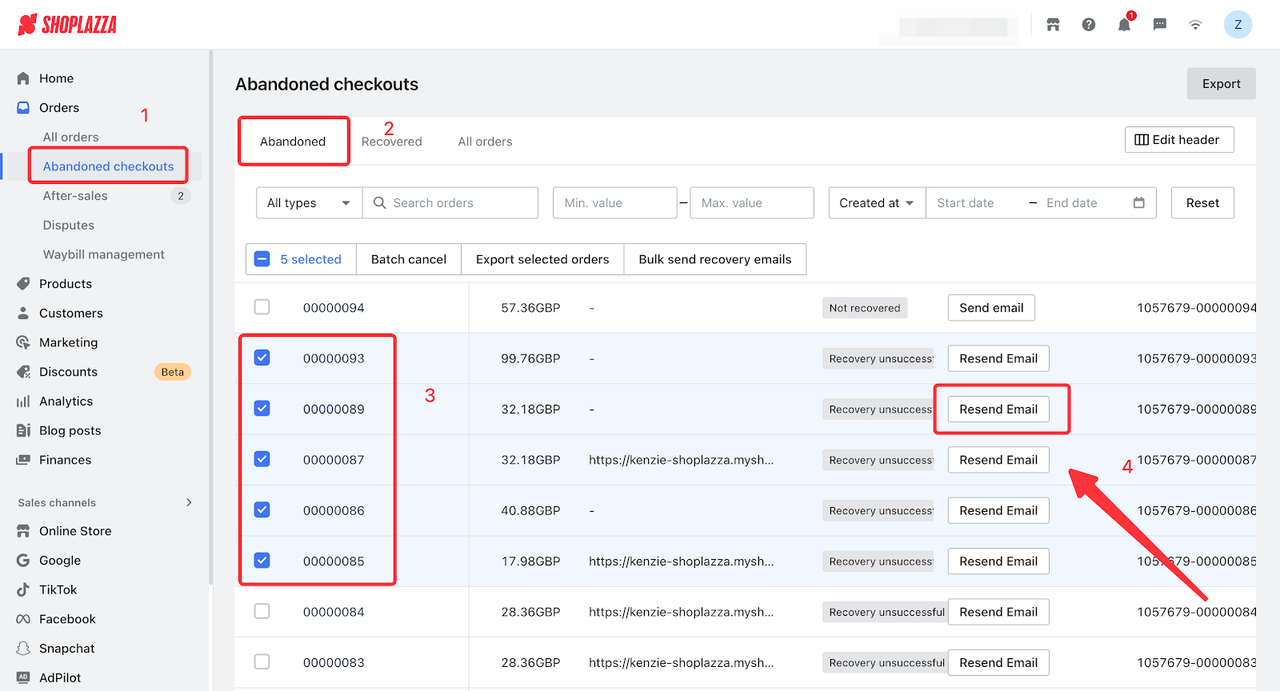Switch to the Recovered tab
This screenshot has width=1280, height=691.
(x=391, y=142)
